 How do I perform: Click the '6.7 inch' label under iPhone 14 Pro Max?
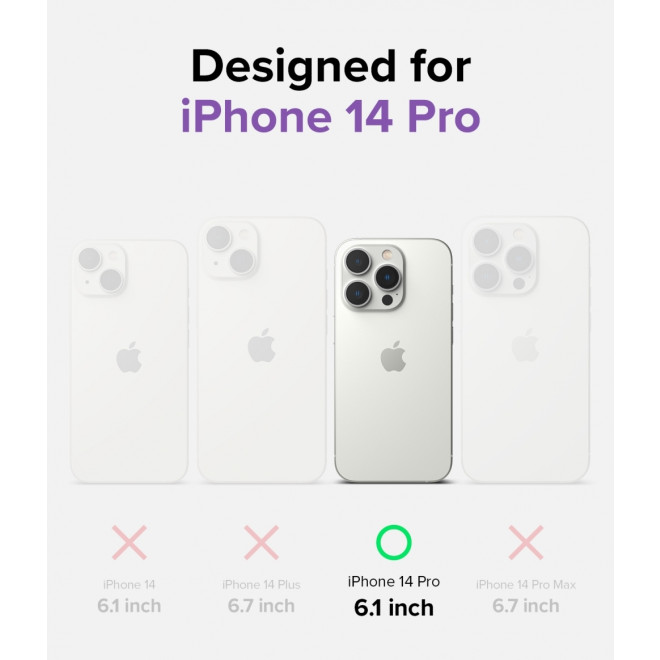526,606
